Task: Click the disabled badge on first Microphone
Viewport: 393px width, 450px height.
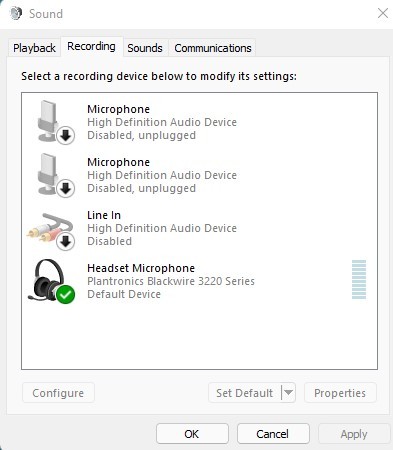Action: [x=66, y=135]
